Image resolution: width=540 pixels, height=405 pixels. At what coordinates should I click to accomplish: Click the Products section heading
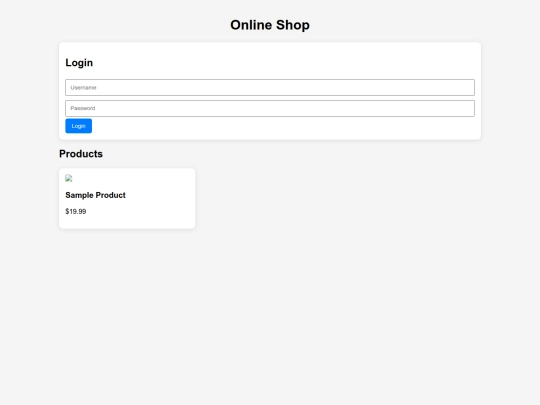(x=81, y=154)
